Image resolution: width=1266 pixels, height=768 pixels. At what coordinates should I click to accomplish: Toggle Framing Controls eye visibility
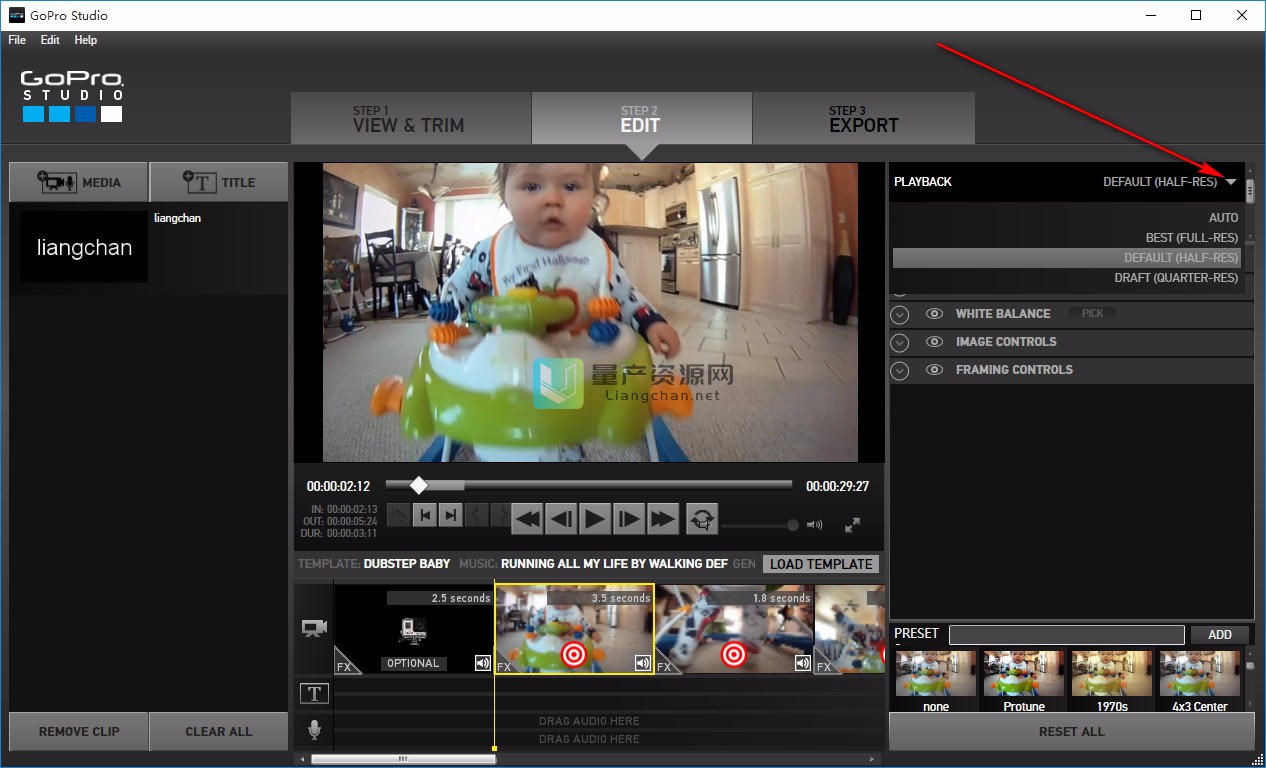pyautogui.click(x=934, y=370)
